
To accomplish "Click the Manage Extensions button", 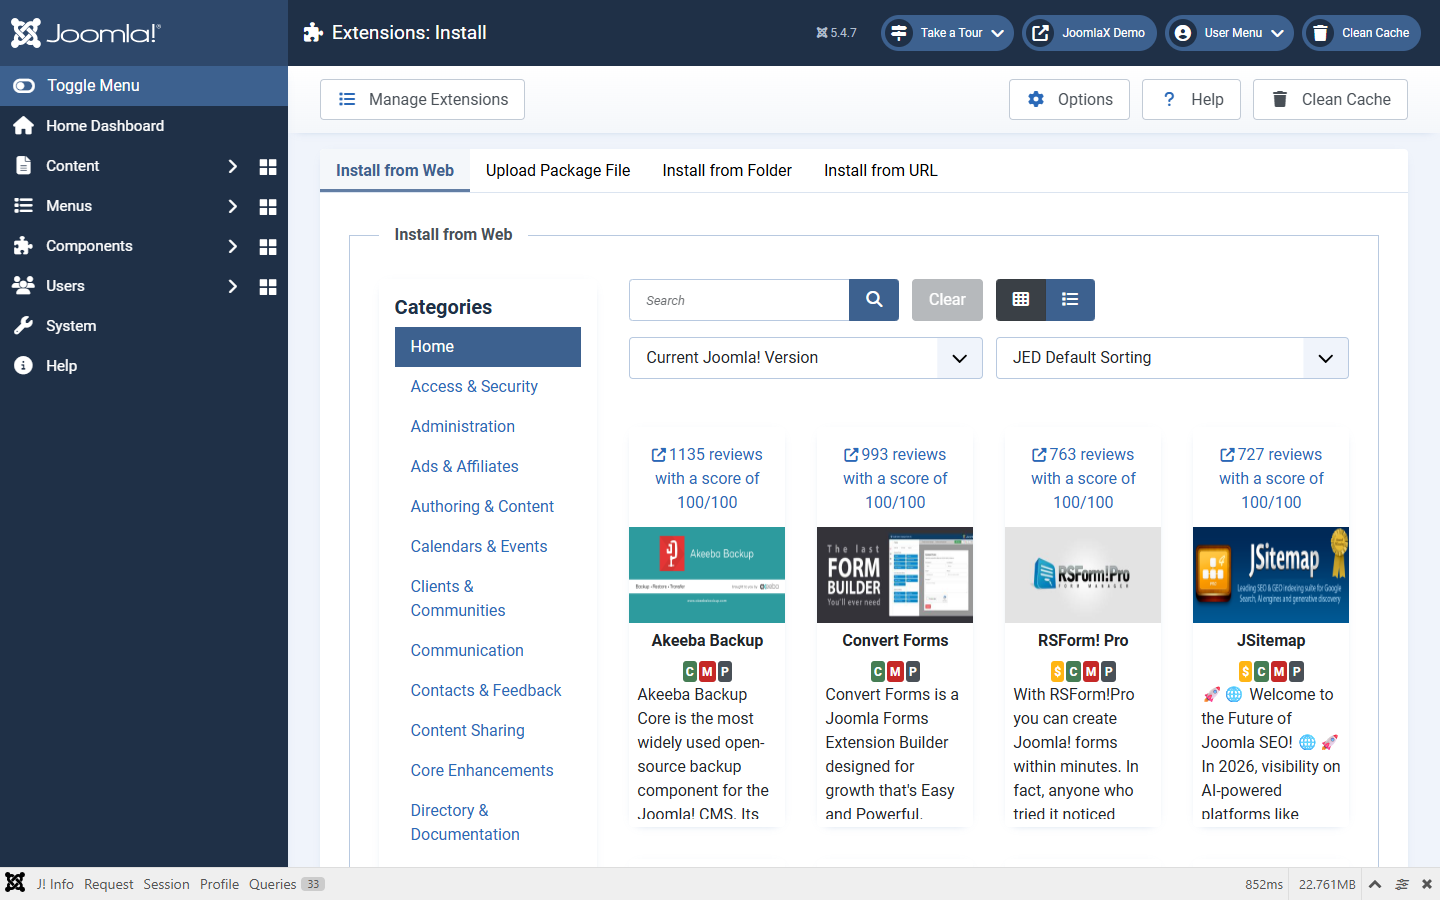I will (x=422, y=100).
